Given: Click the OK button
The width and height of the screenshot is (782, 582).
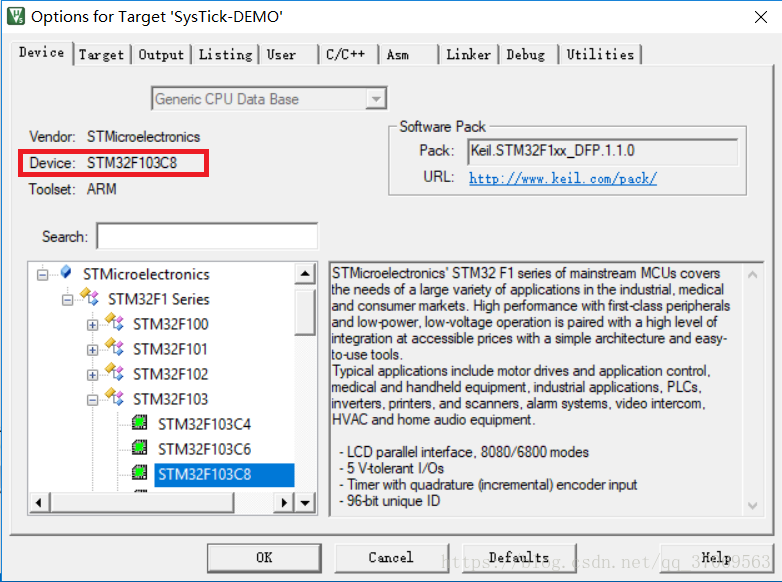Looking at the screenshot, I should (x=264, y=558).
